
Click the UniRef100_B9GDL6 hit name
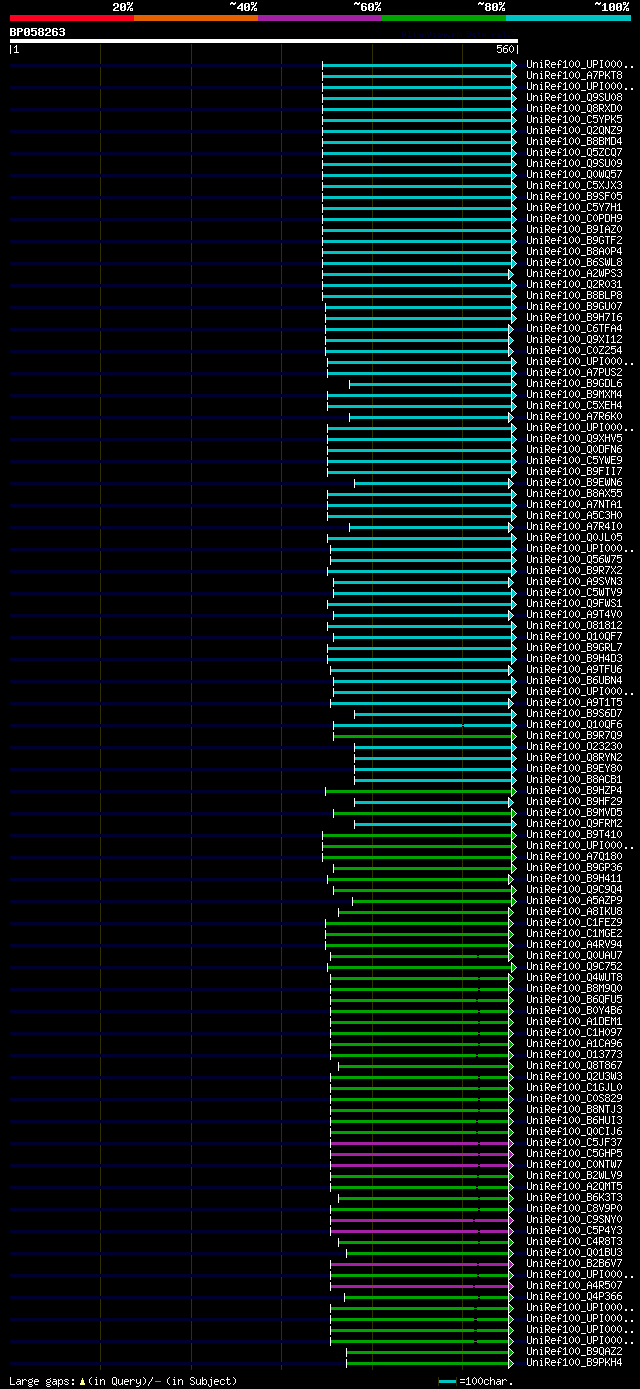tap(574, 383)
